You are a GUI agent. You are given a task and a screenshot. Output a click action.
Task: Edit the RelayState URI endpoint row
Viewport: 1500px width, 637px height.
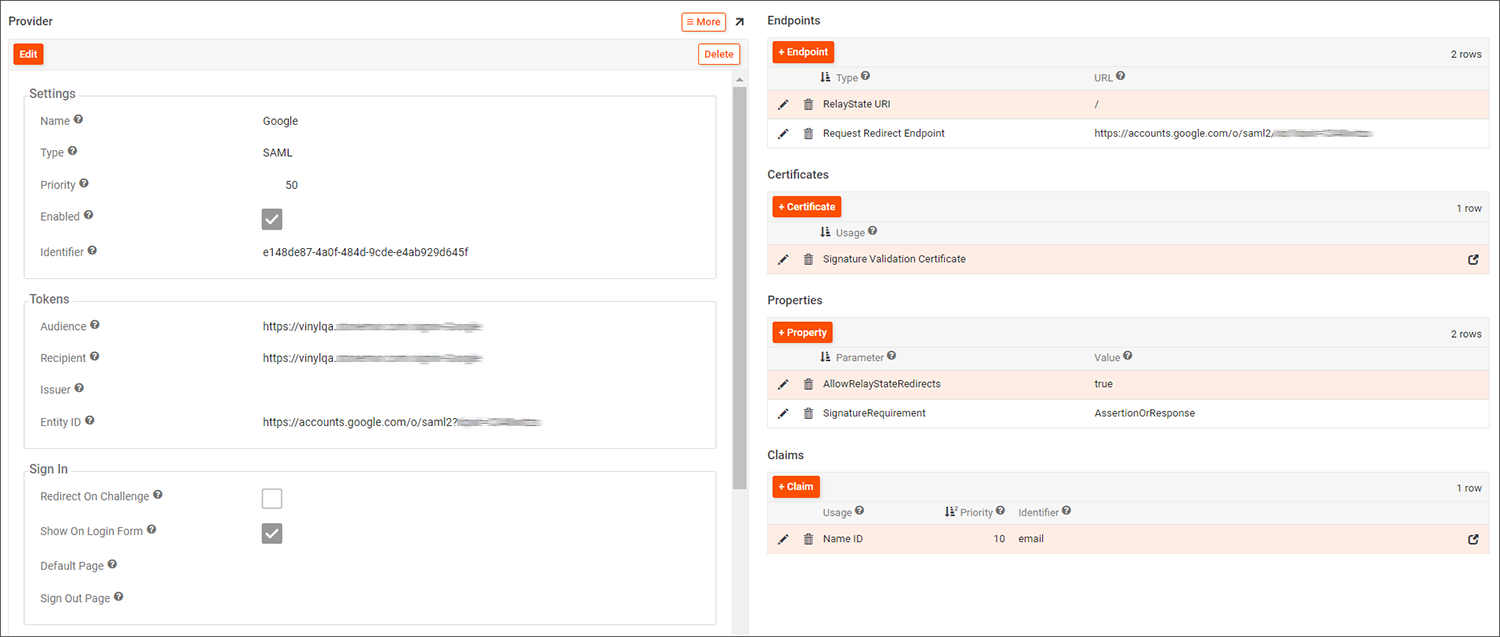pyautogui.click(x=783, y=105)
